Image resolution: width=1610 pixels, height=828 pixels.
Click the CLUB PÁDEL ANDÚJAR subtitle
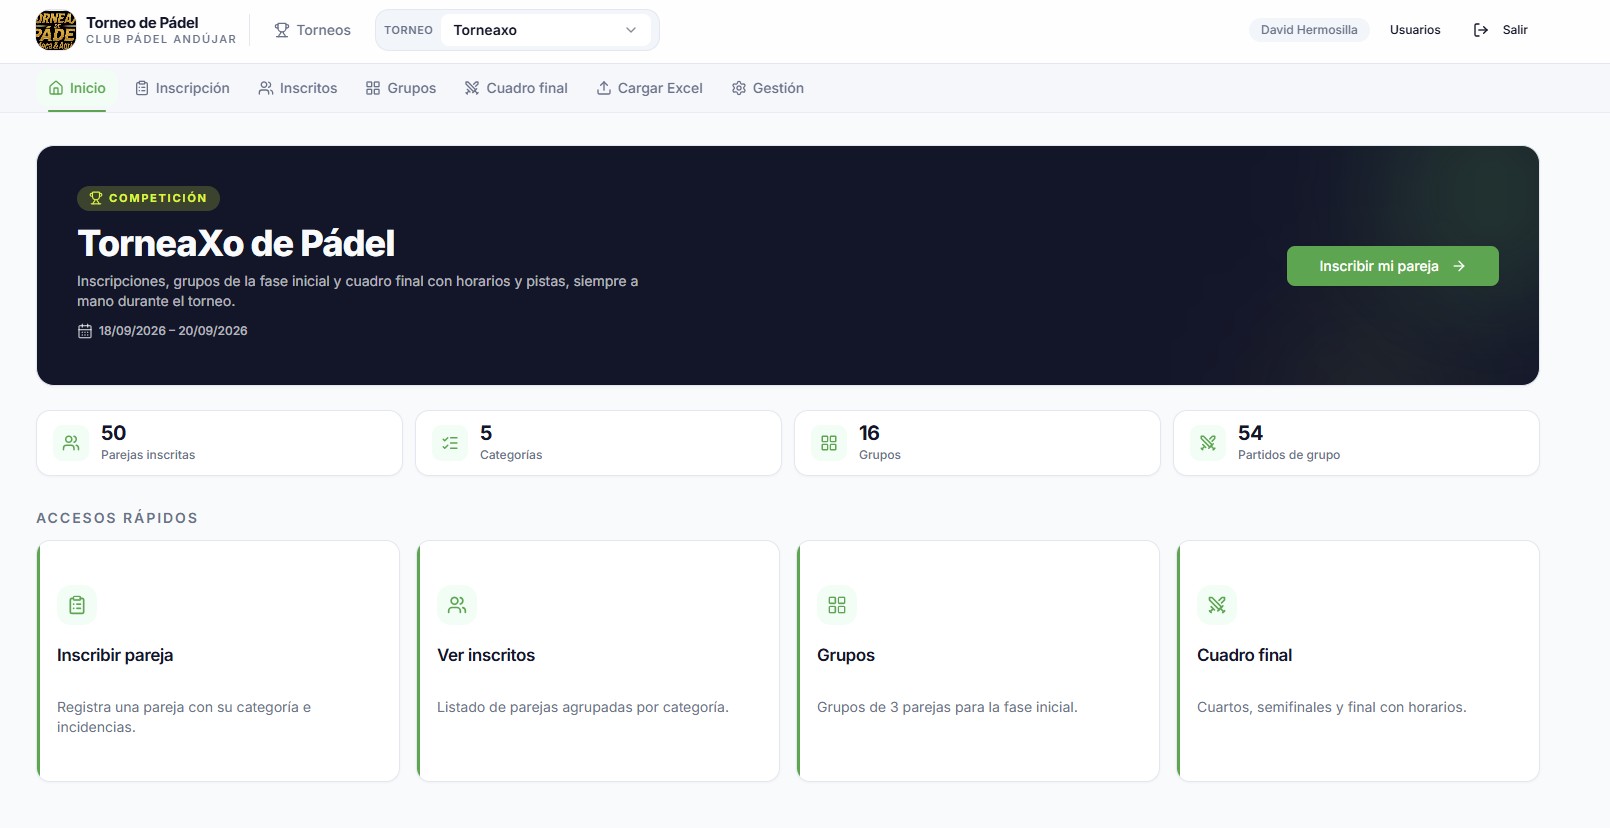coord(161,40)
